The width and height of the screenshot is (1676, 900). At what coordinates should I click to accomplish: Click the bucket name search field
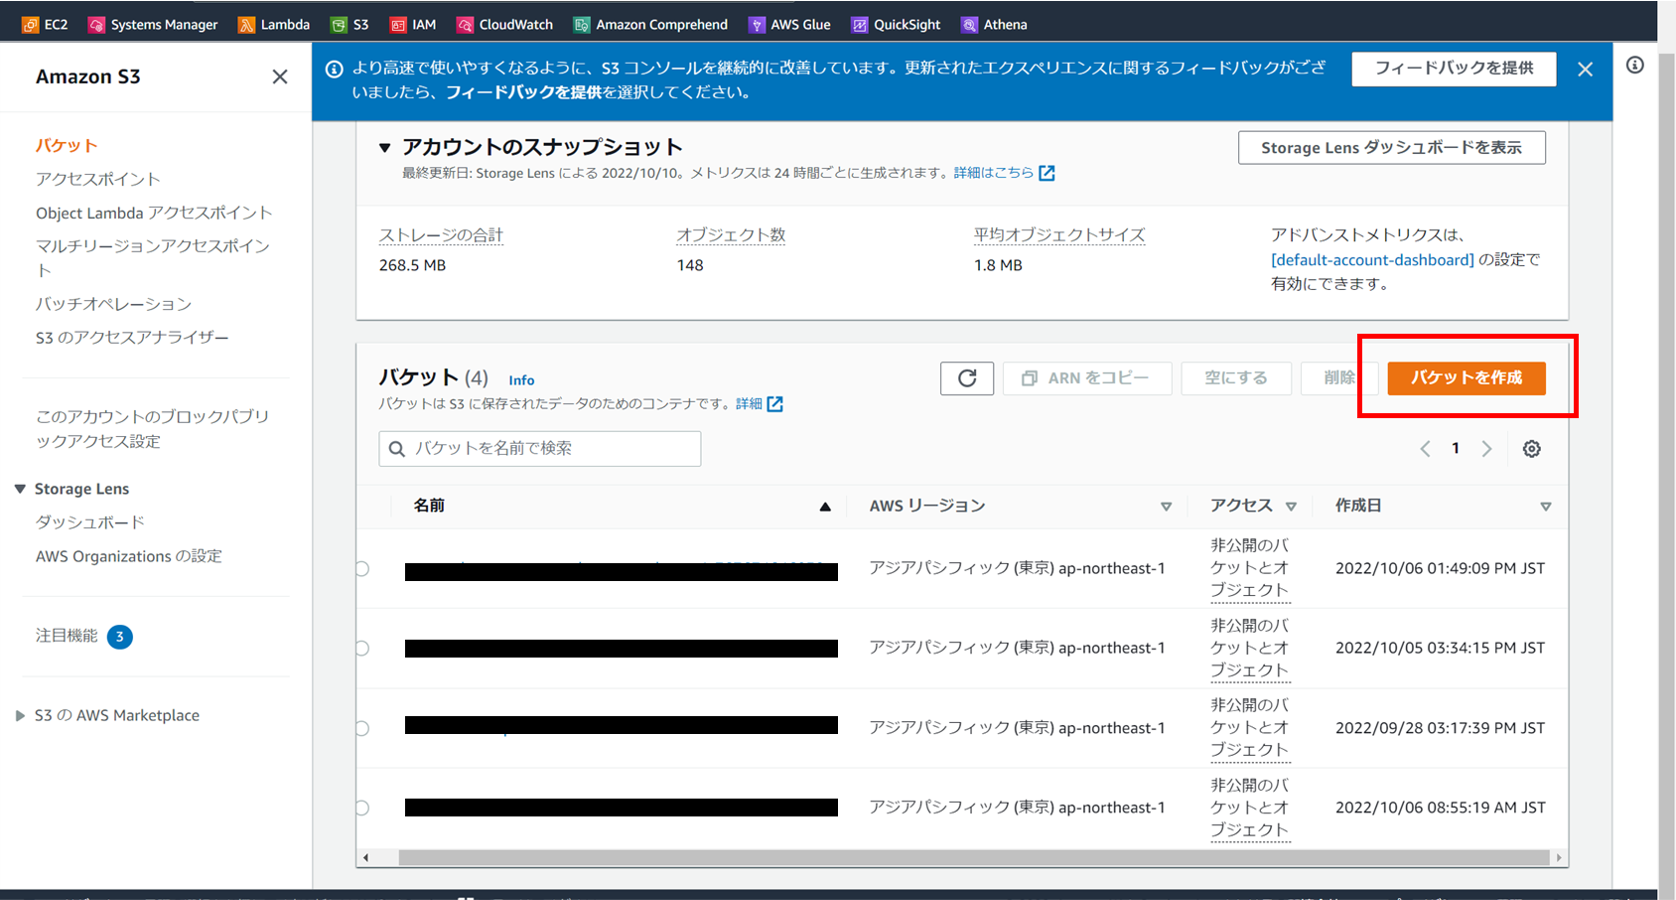(x=539, y=448)
